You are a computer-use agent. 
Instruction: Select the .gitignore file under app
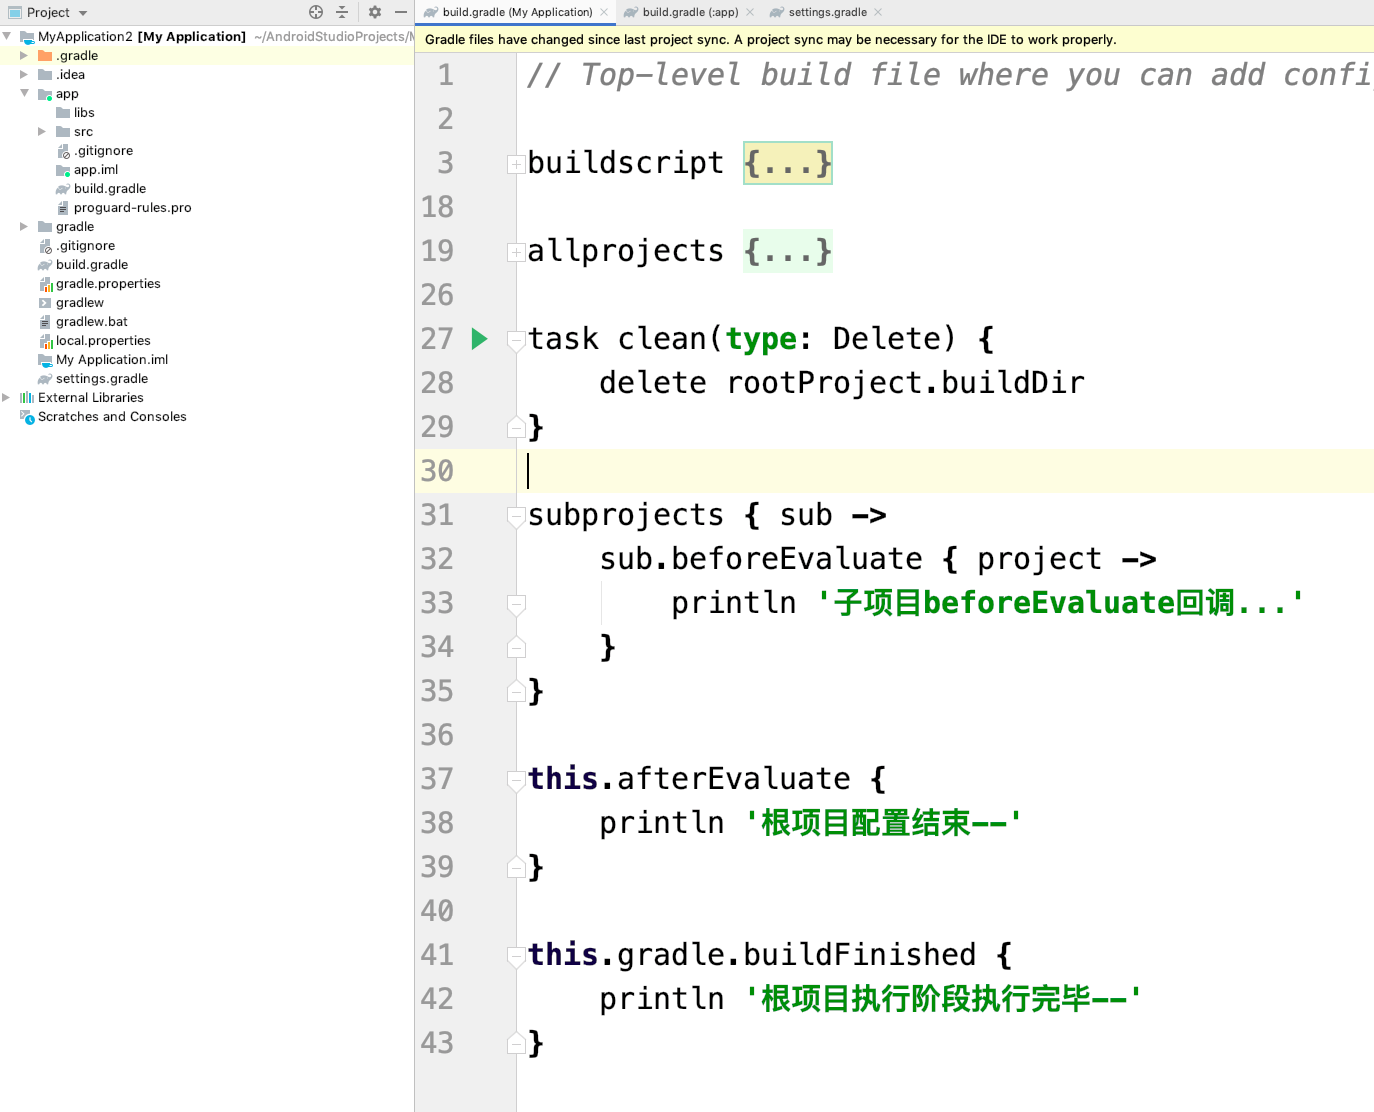103,151
